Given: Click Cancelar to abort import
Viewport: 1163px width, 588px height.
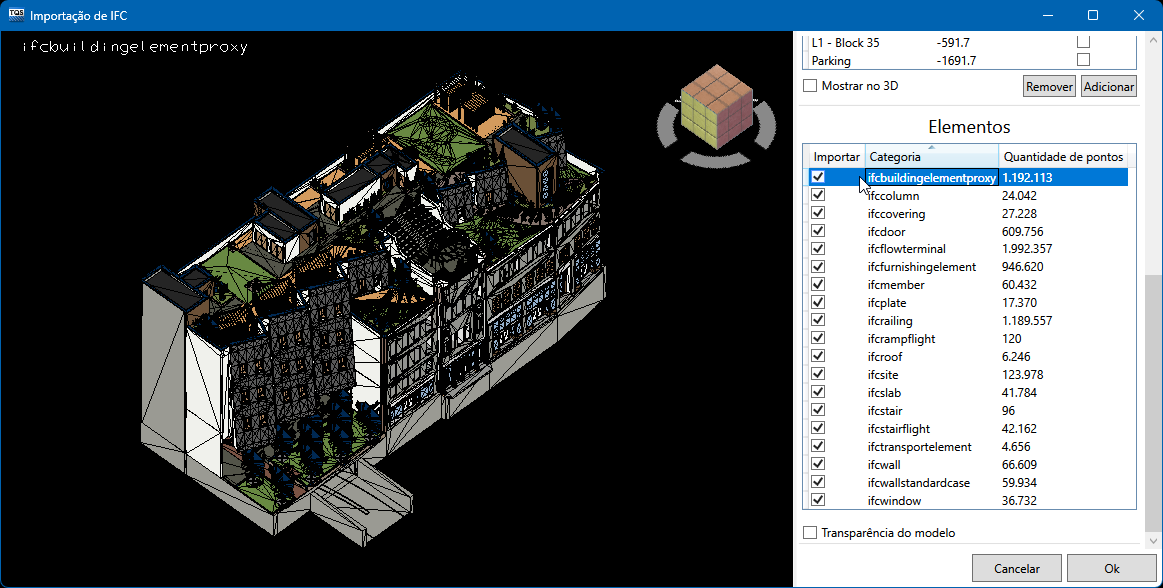Looking at the screenshot, I should pyautogui.click(x=1017, y=568).
